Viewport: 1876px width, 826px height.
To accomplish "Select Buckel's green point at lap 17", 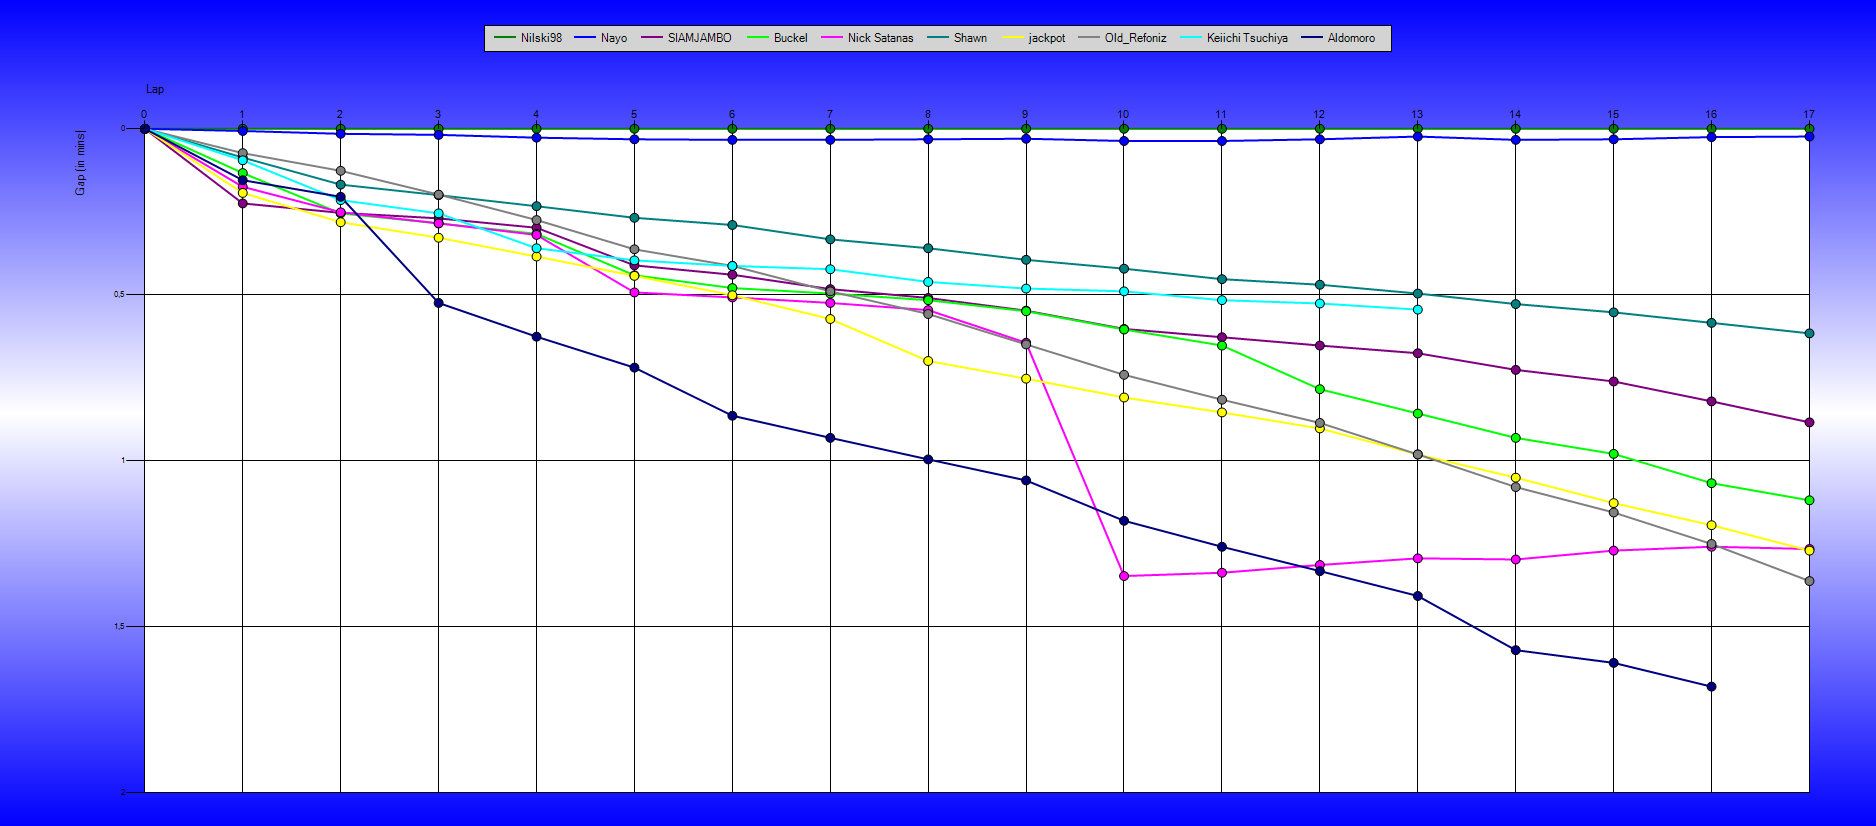I will click(1809, 500).
